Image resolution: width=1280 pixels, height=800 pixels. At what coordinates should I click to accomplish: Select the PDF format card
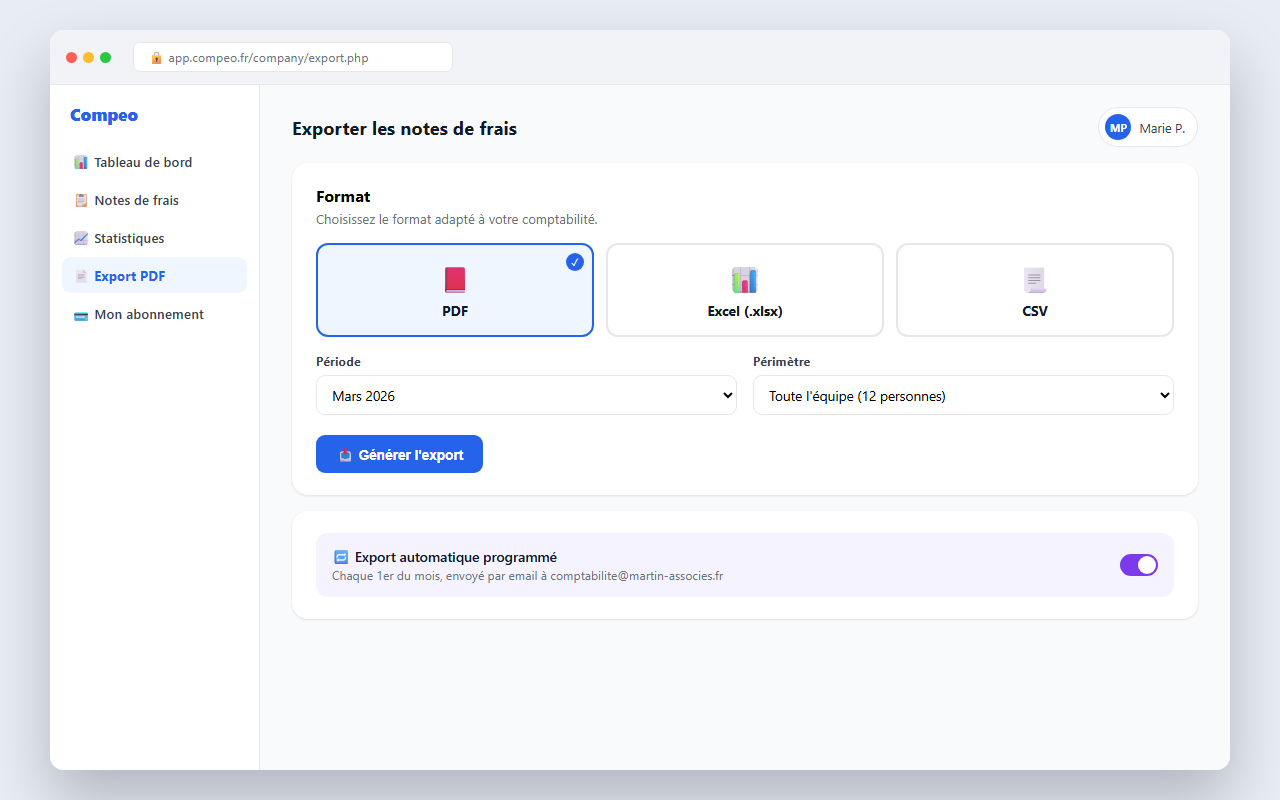(x=455, y=290)
